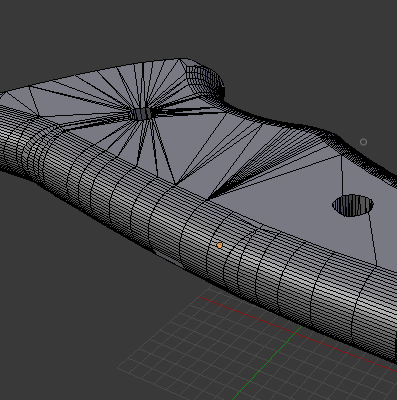Click intersection of red and green axes
The height and width of the screenshot is (400, 397).
[298, 333]
